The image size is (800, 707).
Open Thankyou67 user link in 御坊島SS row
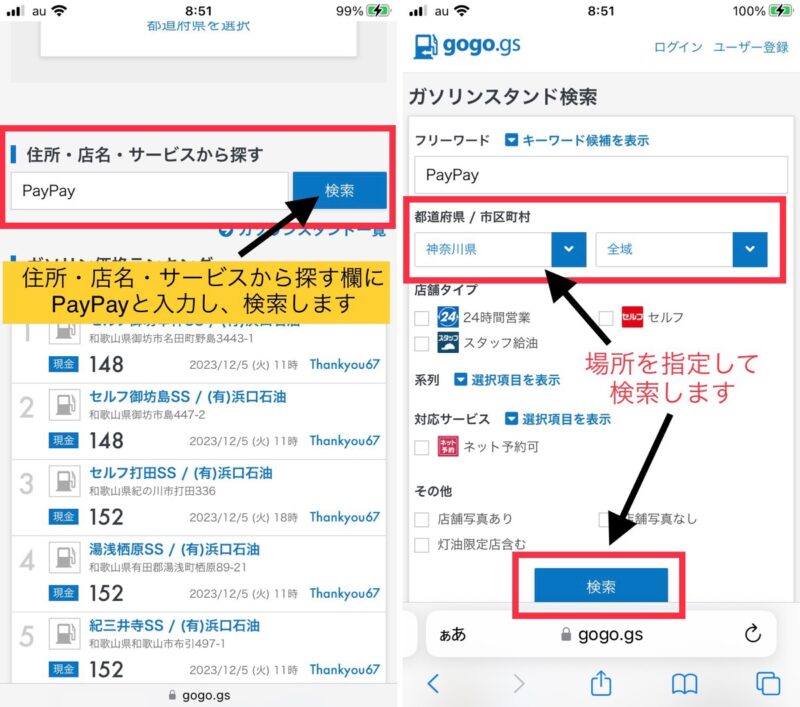(x=344, y=441)
